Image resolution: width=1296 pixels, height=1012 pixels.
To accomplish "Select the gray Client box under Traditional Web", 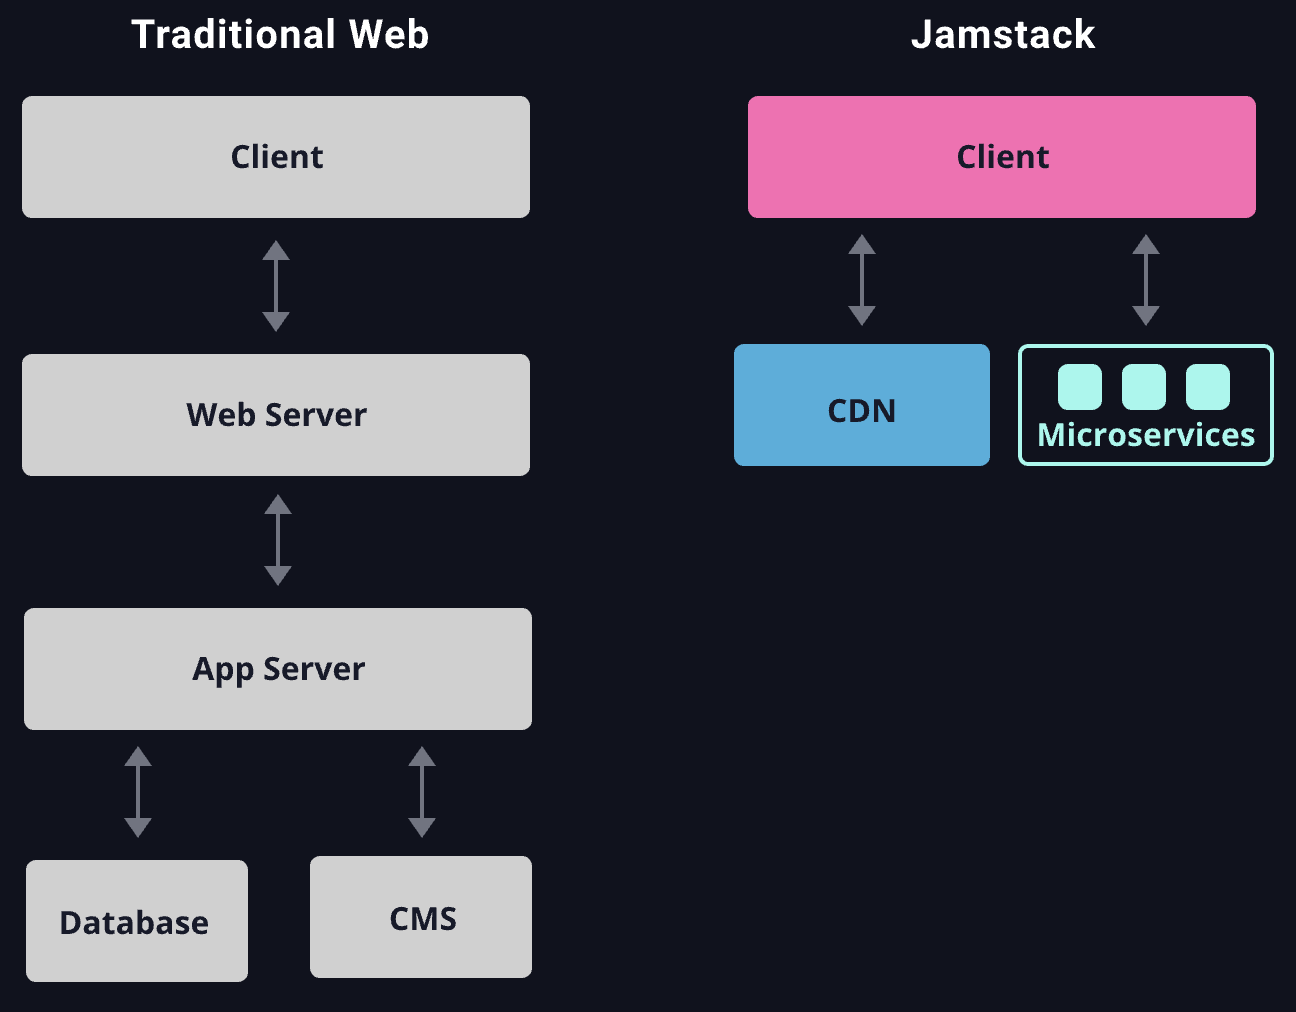I will tap(276, 157).
